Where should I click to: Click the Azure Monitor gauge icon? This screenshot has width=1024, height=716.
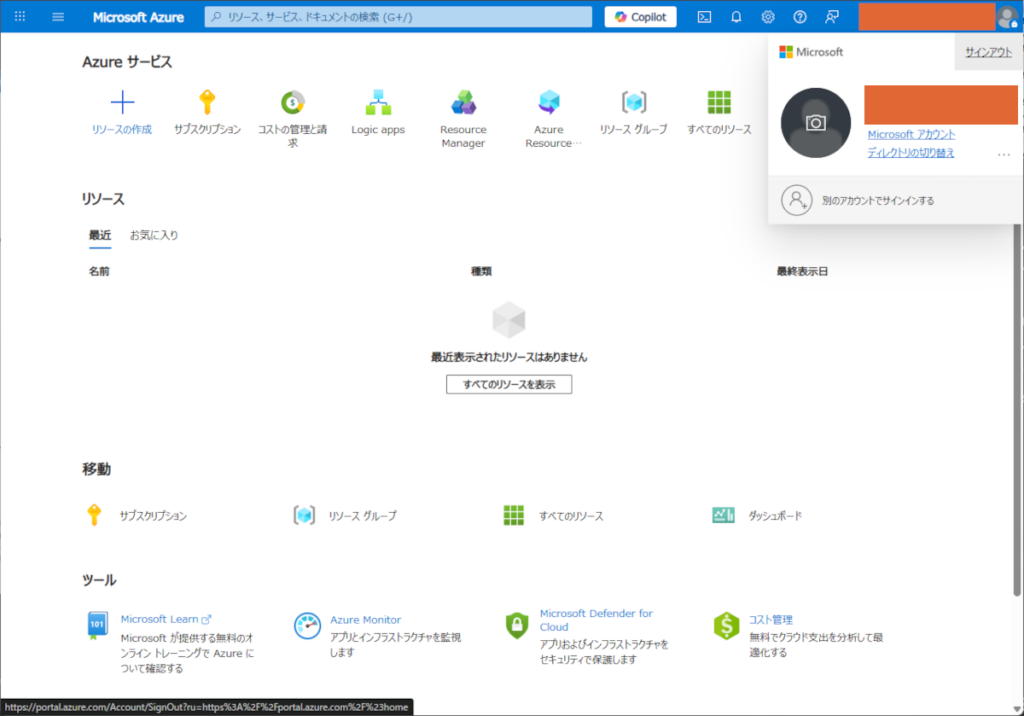[307, 626]
